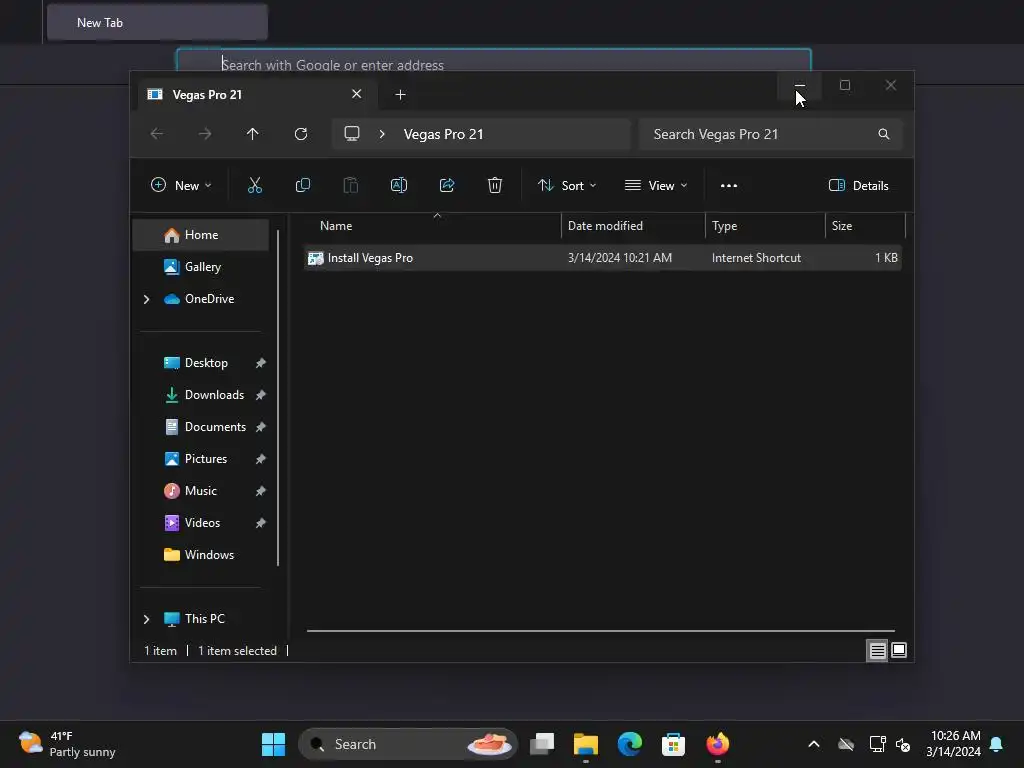Image resolution: width=1024 pixels, height=768 pixels.
Task: Open the clock showing 10:26 AM
Action: pos(953,744)
